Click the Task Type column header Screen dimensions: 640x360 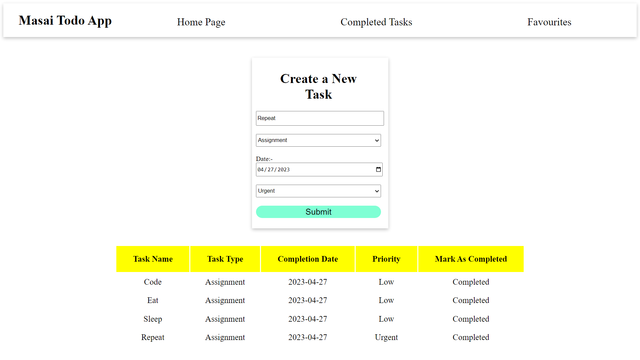[x=225, y=259]
